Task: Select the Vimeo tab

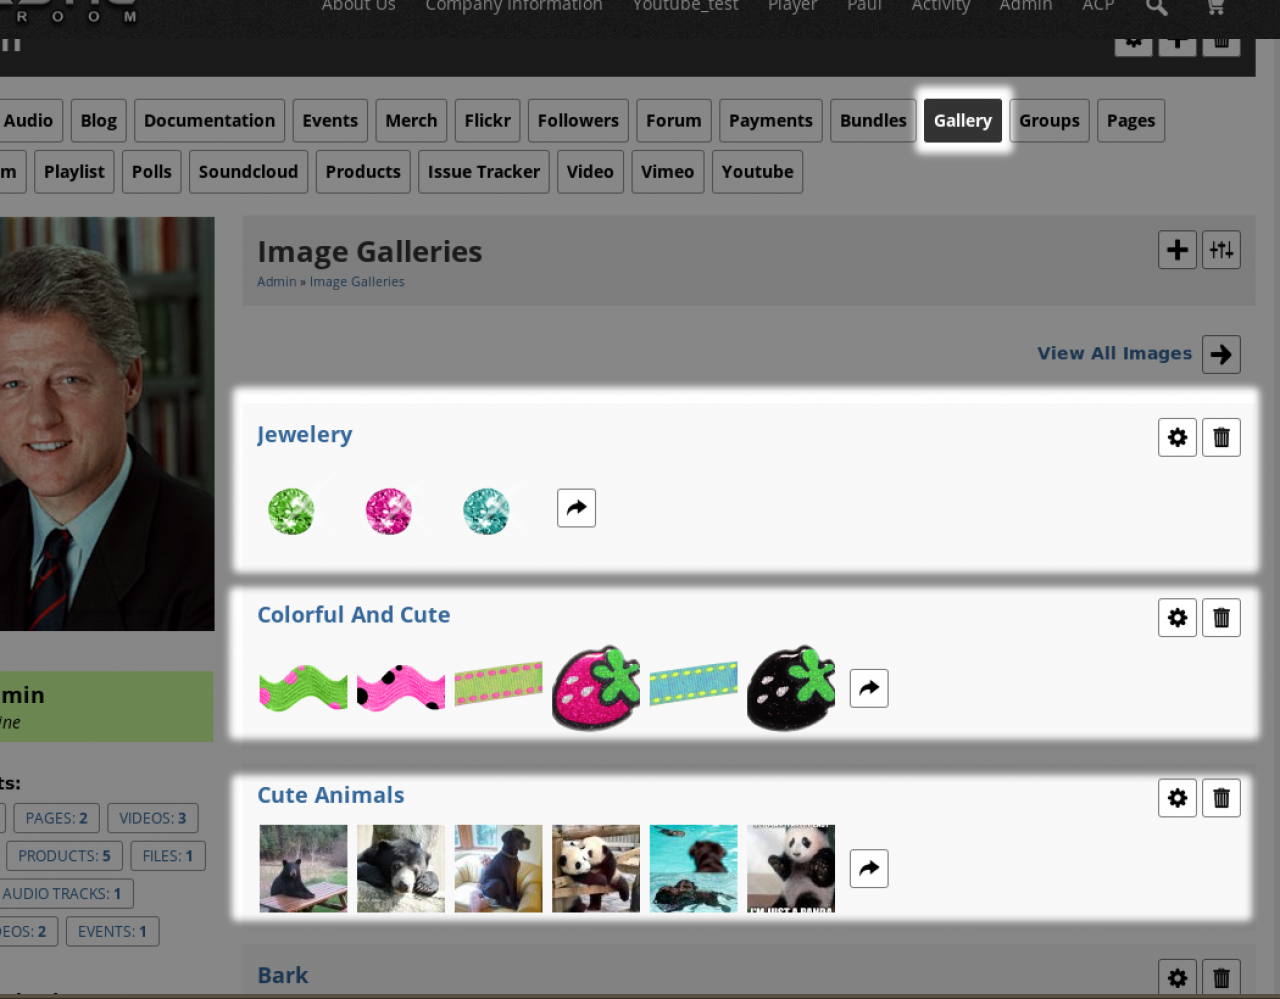Action: (x=667, y=172)
